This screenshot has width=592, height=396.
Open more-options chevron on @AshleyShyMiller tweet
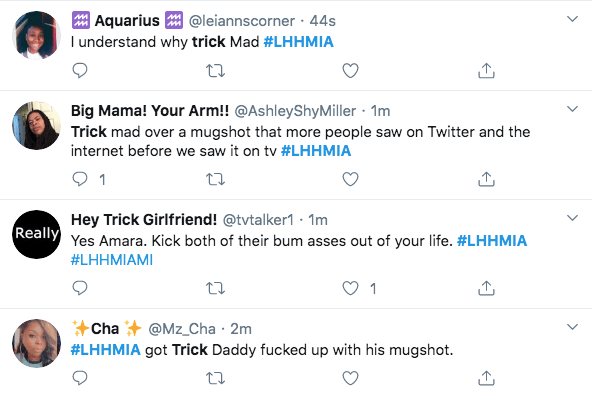(x=573, y=109)
